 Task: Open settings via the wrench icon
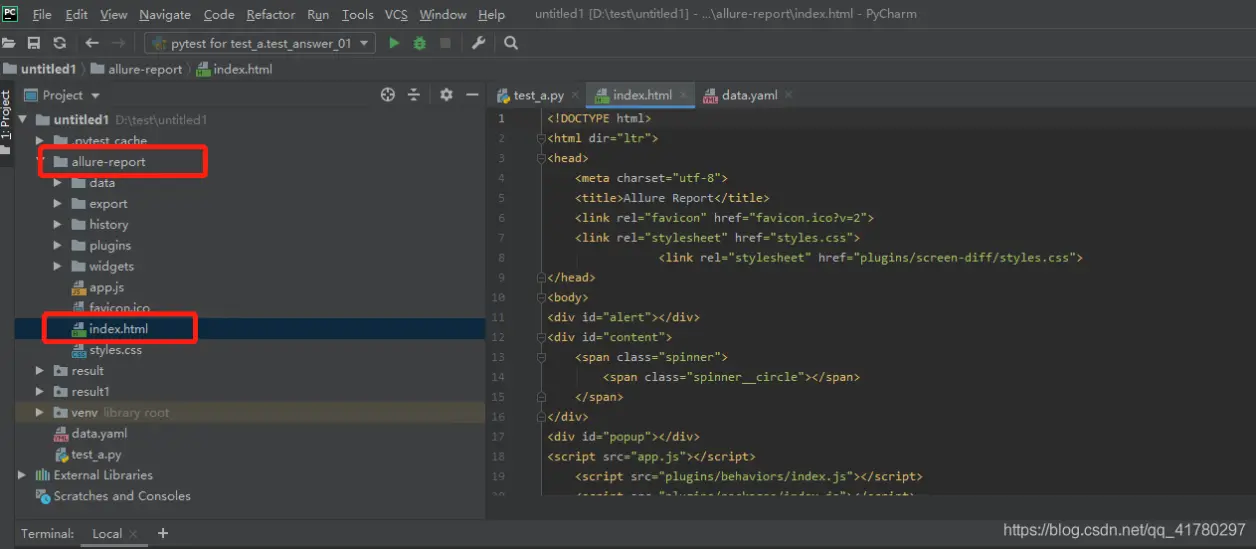(478, 43)
